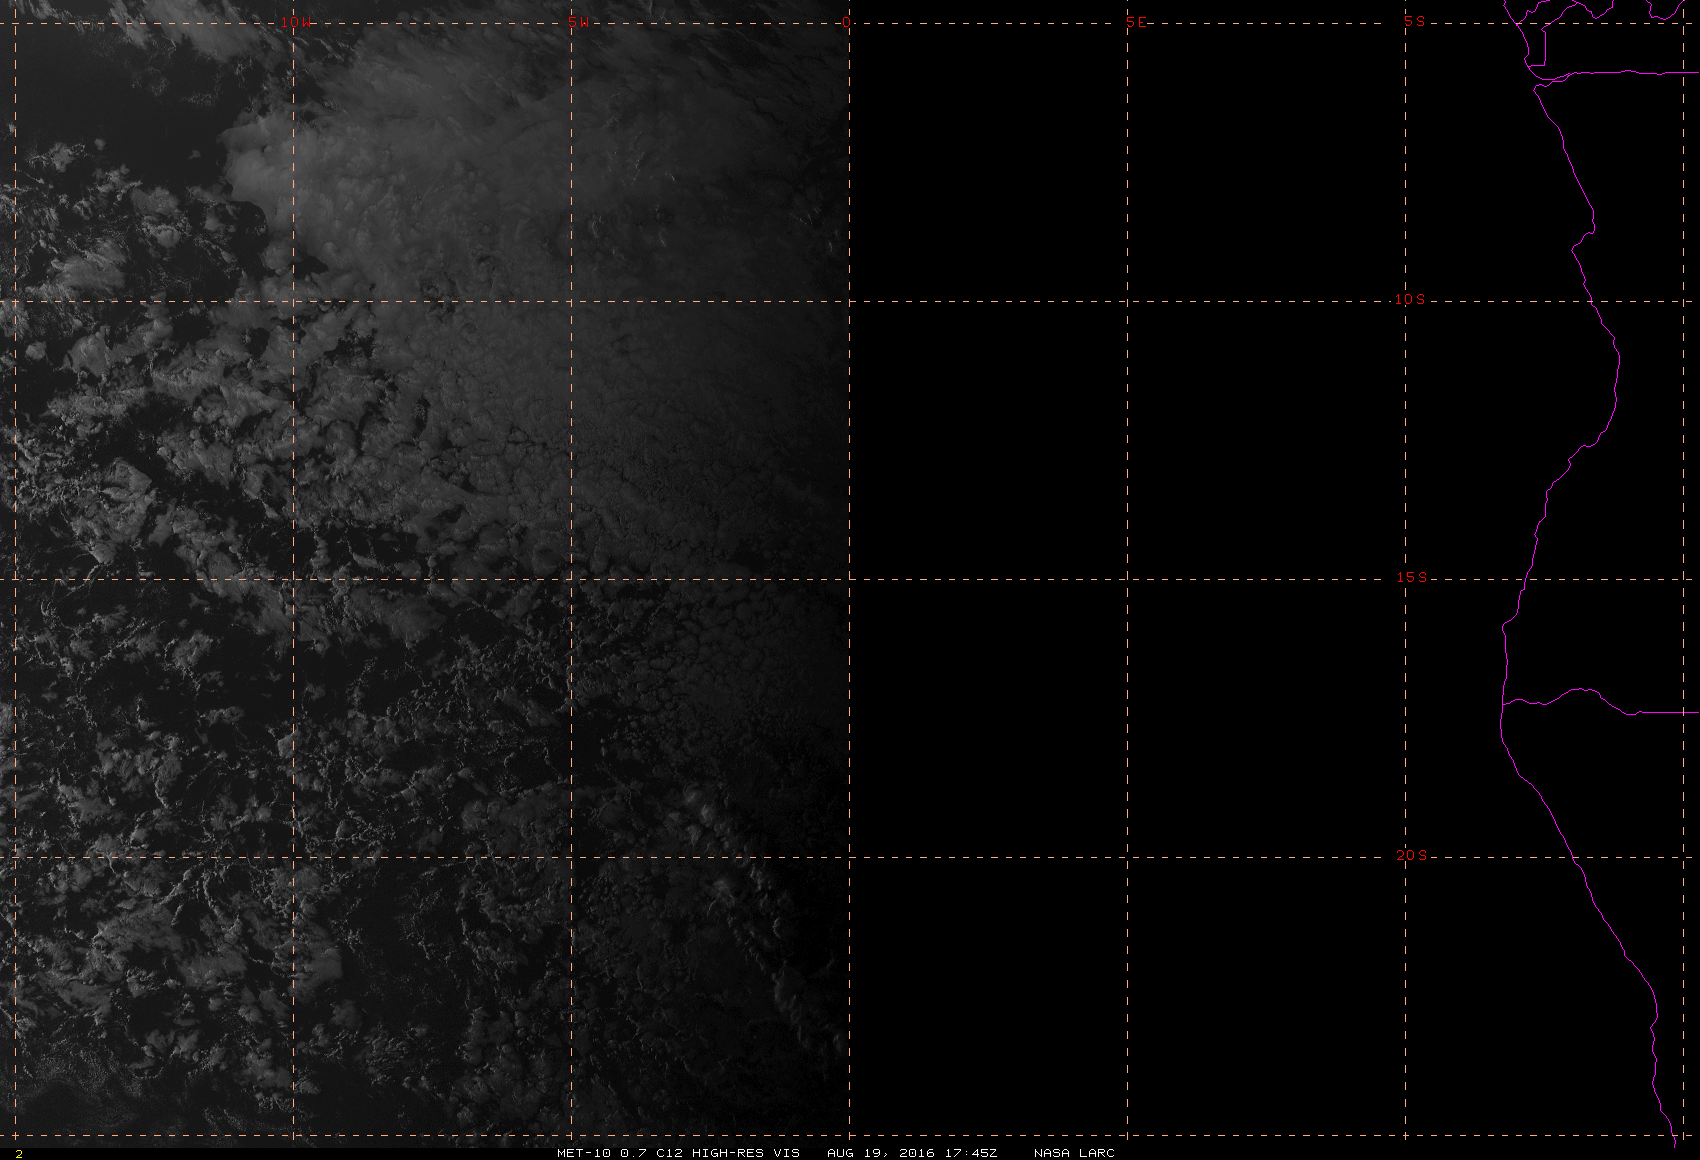Click the 10W longitude label
1700x1160 pixels.
point(294,22)
